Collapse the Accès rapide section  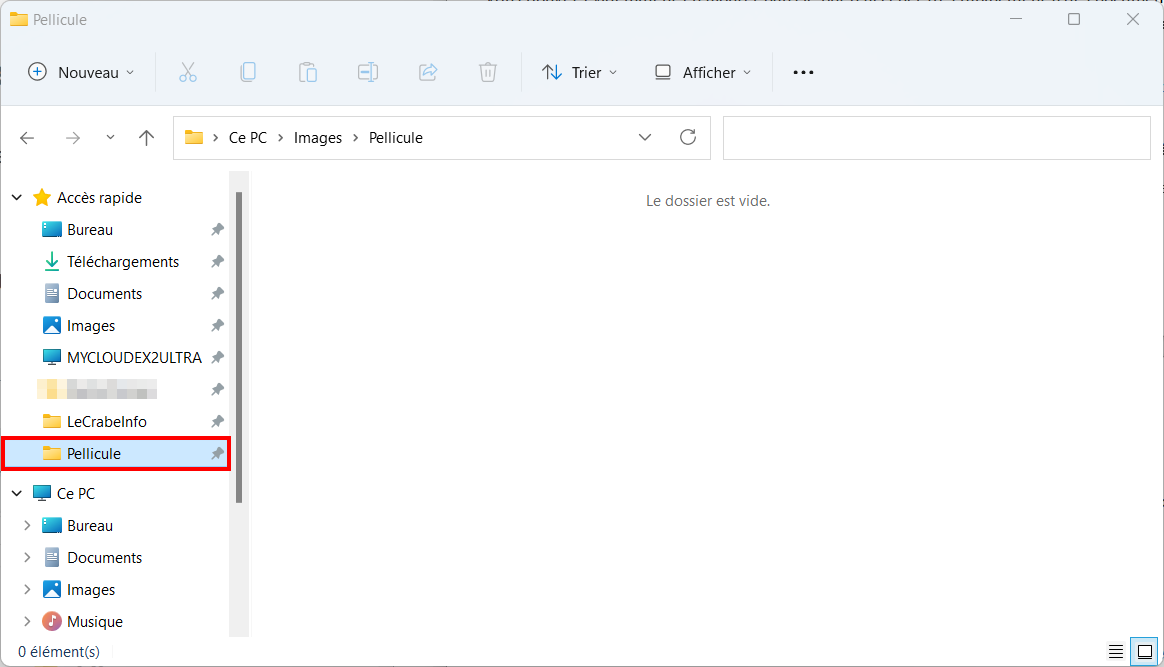[17, 198]
